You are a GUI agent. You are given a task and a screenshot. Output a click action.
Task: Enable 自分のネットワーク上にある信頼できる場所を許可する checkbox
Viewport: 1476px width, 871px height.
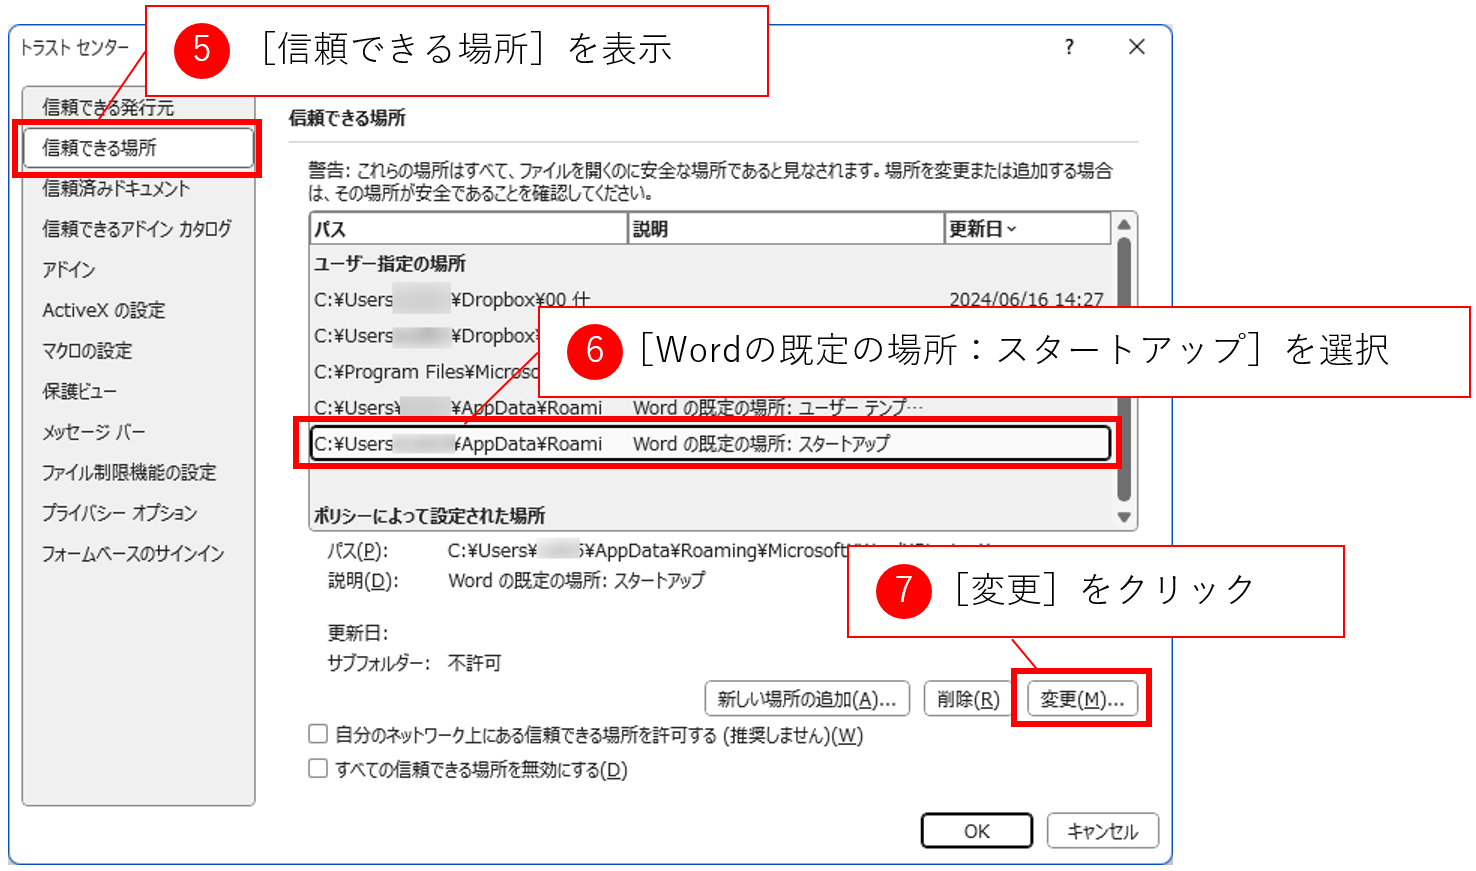[x=318, y=734]
